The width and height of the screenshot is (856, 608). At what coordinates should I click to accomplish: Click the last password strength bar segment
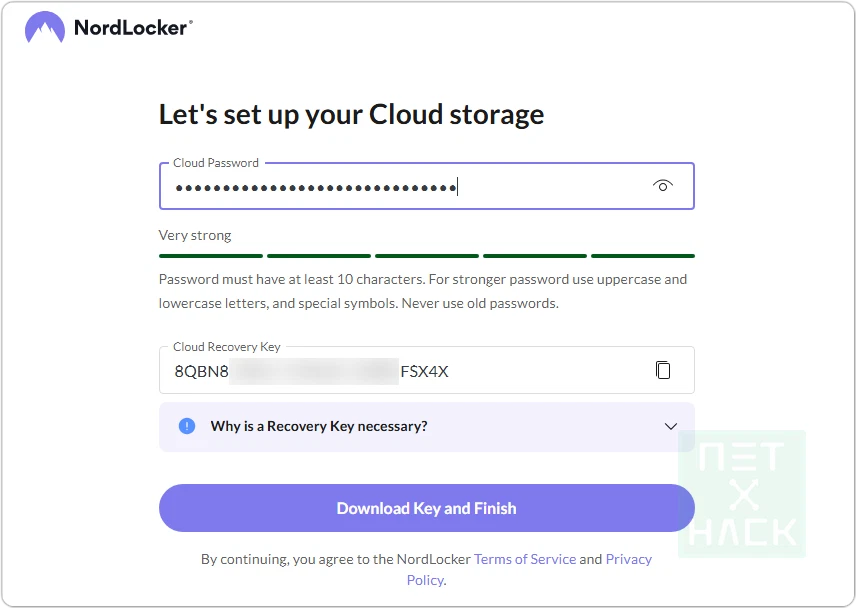[642, 256]
